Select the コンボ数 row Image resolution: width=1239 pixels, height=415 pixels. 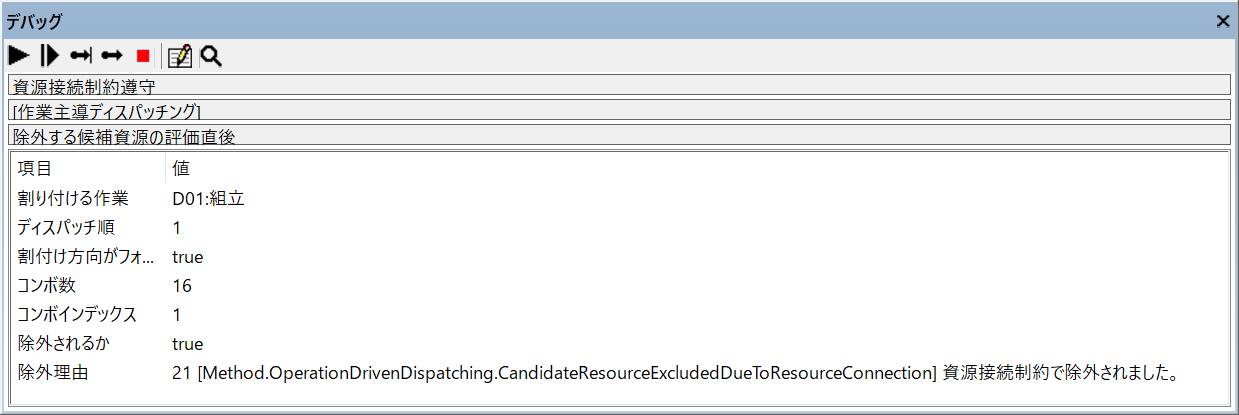coord(48,286)
